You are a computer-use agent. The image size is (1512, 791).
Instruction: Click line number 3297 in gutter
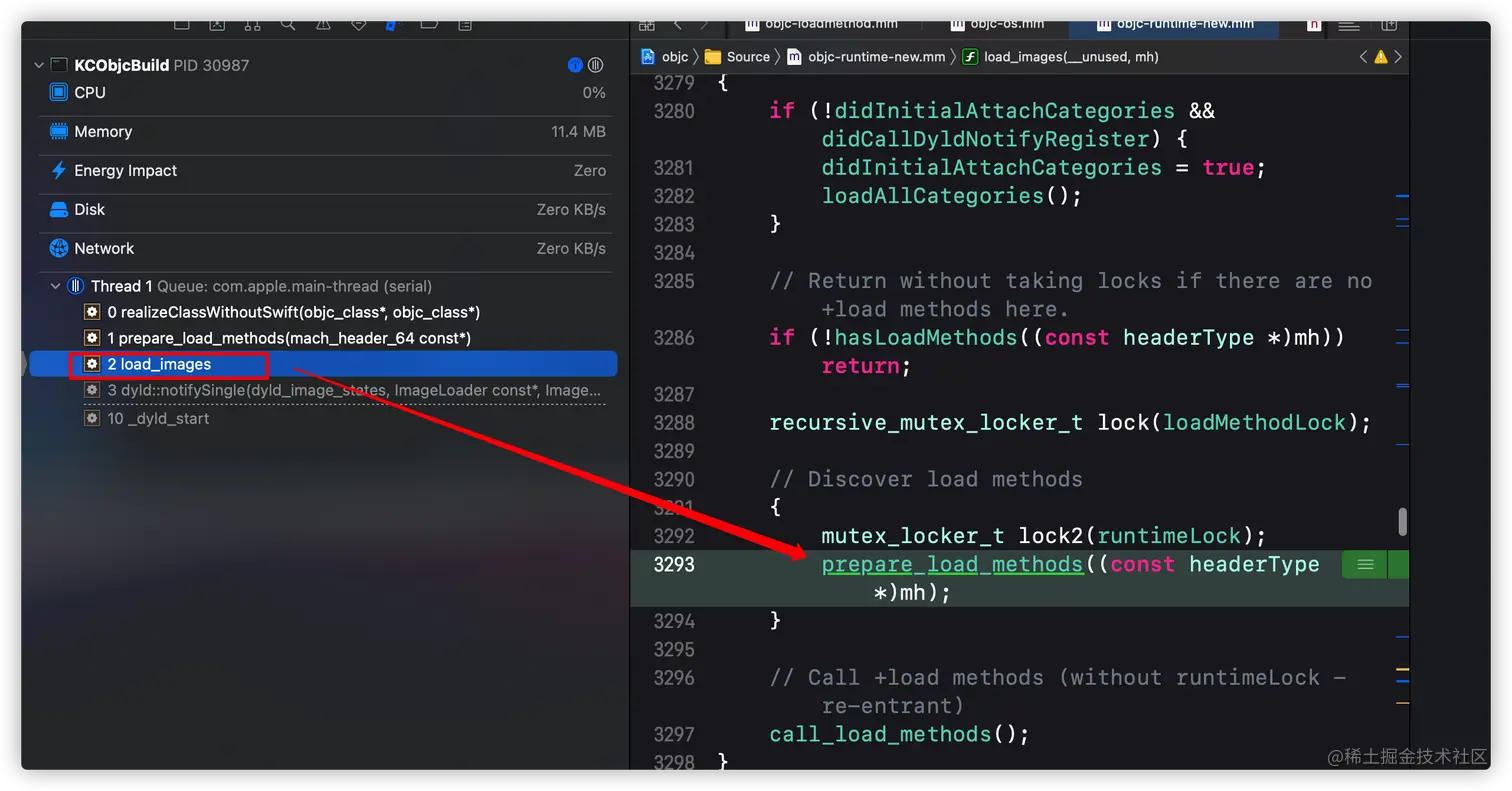point(674,735)
